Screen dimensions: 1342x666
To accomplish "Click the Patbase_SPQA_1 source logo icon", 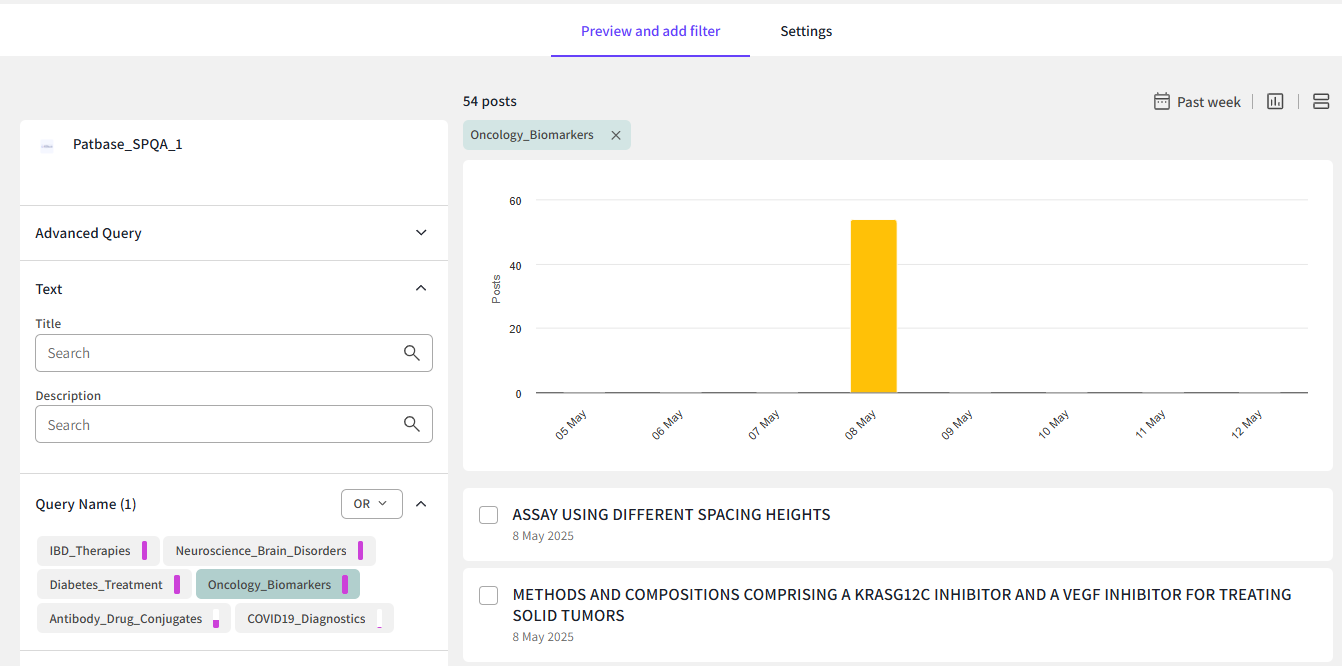I will pyautogui.click(x=47, y=146).
